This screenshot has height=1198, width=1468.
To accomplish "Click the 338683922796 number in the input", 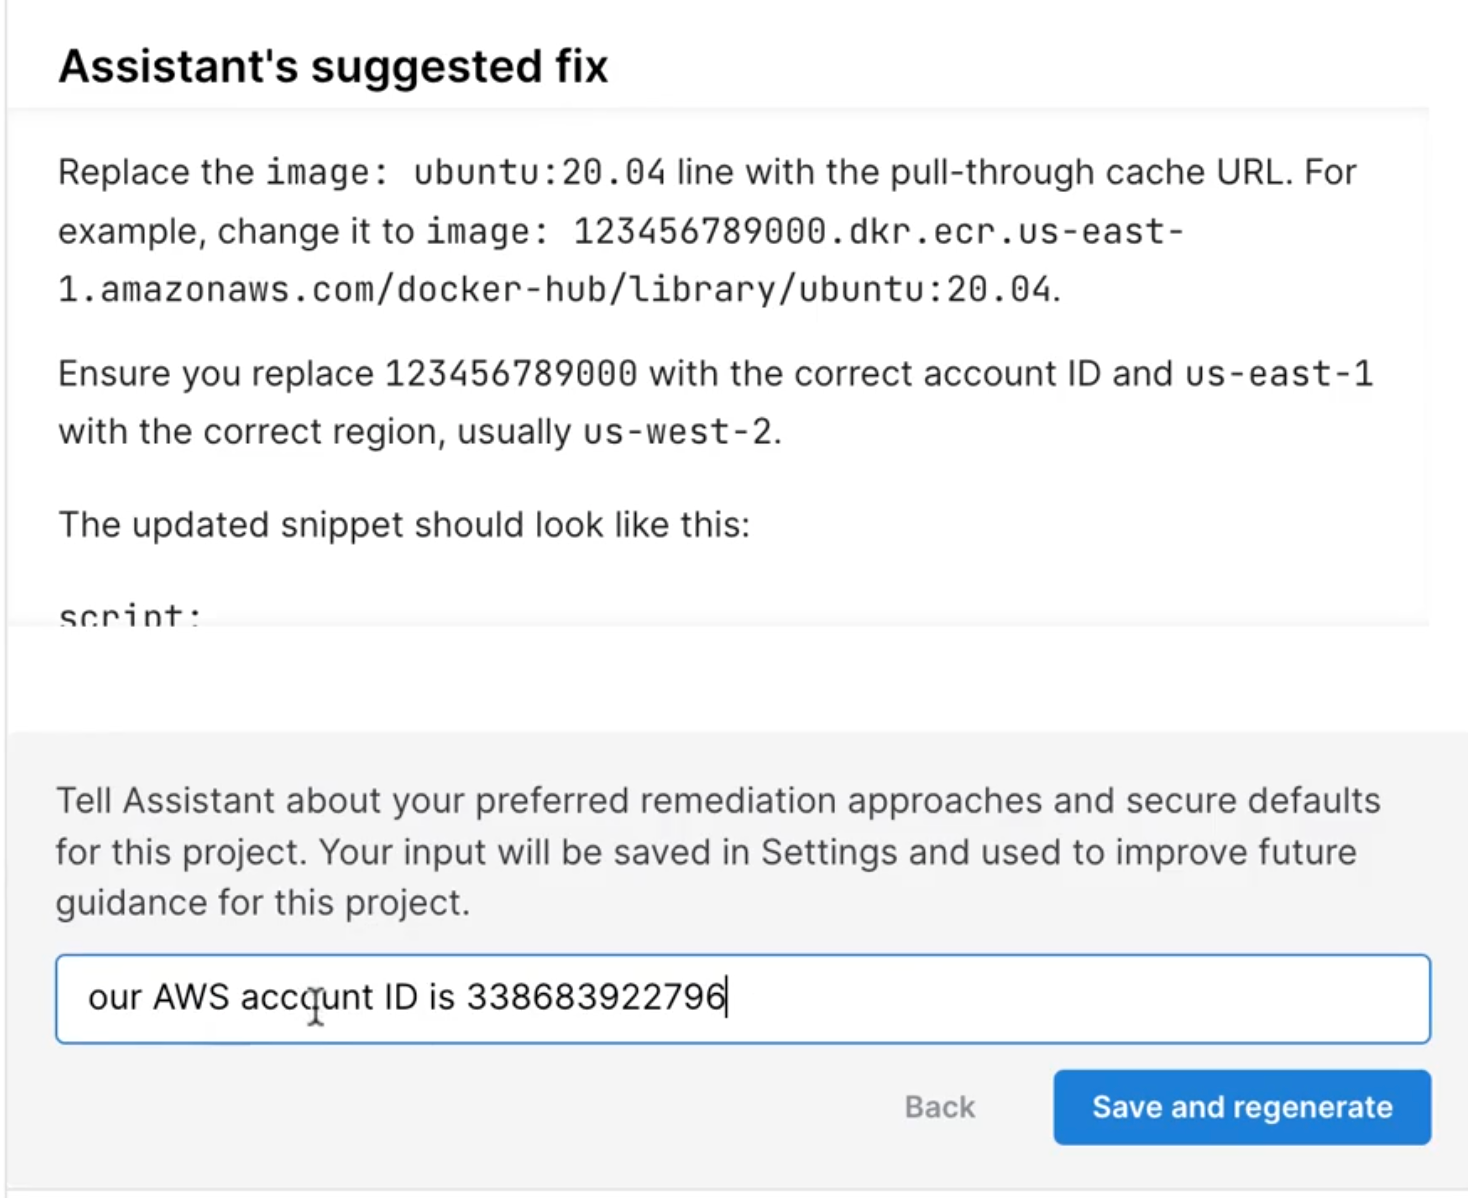I will pos(596,998).
